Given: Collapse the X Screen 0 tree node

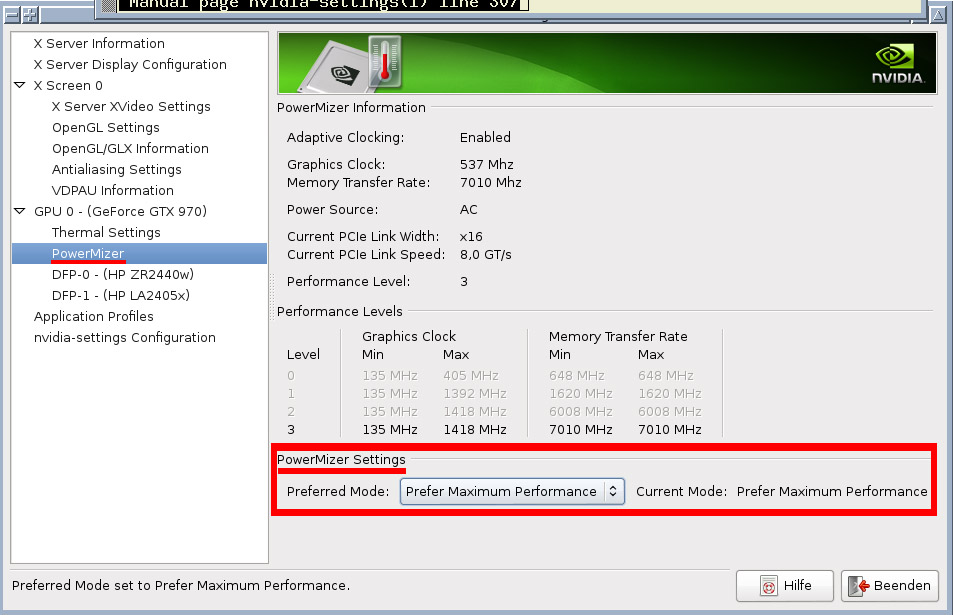Looking at the screenshot, I should 20,85.
